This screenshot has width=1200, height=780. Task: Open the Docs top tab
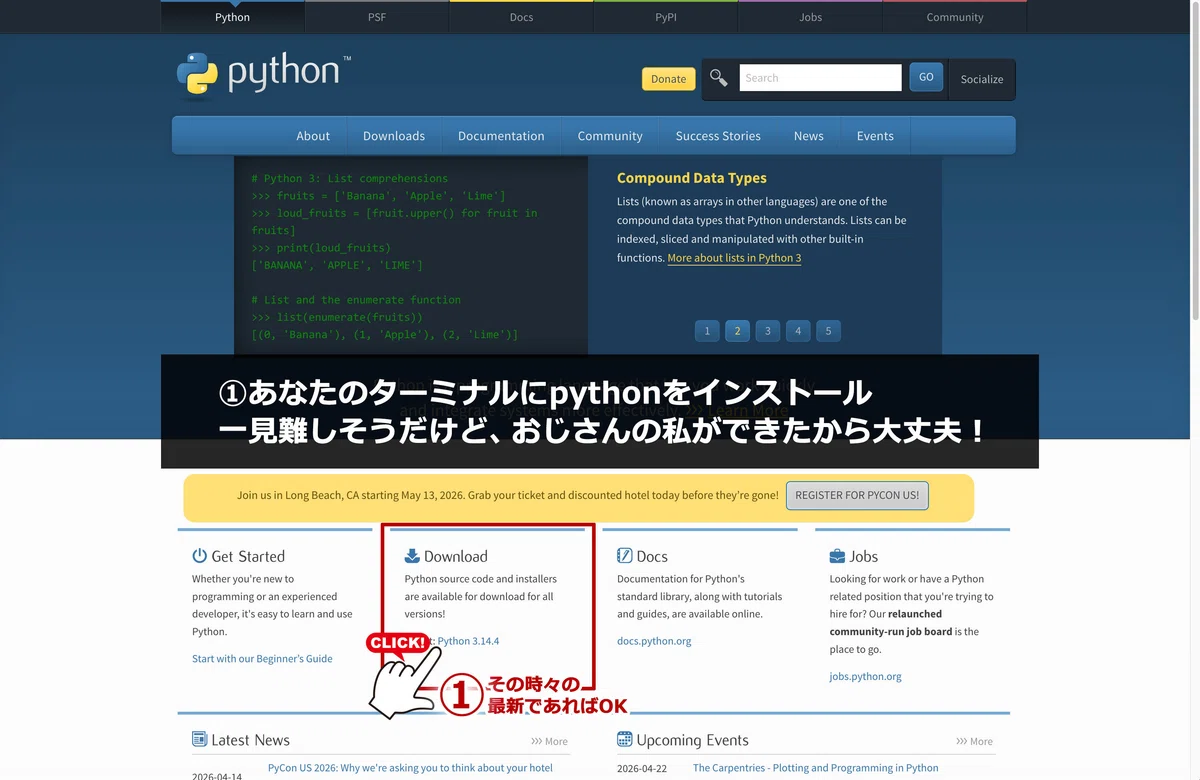(521, 17)
